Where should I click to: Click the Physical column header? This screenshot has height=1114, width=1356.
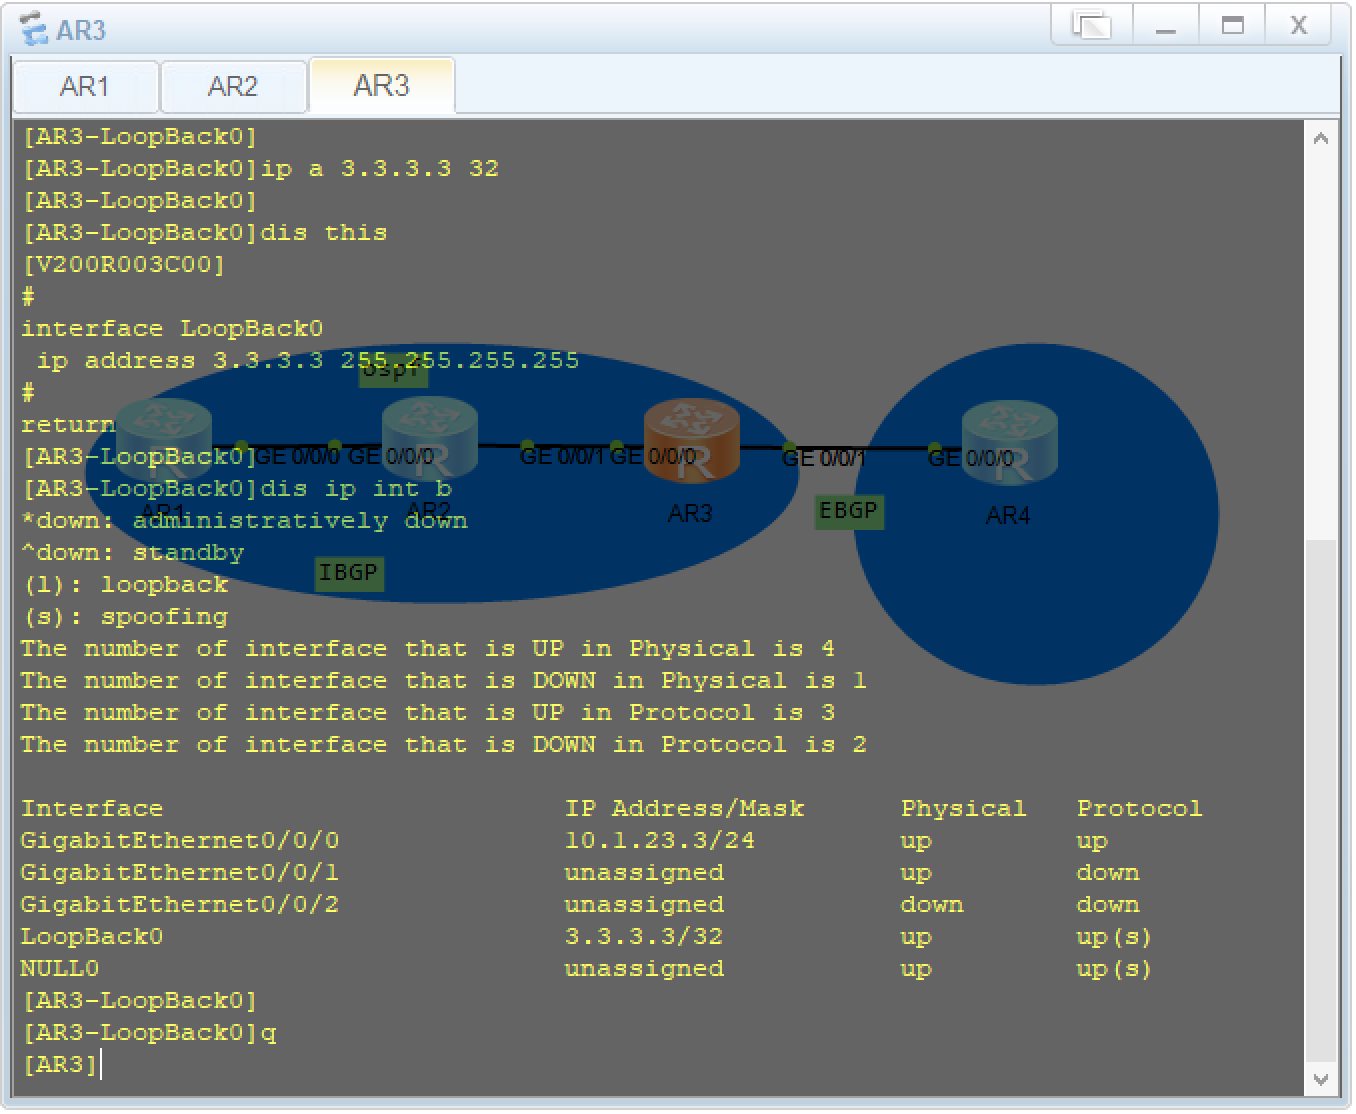pyautogui.click(x=963, y=809)
